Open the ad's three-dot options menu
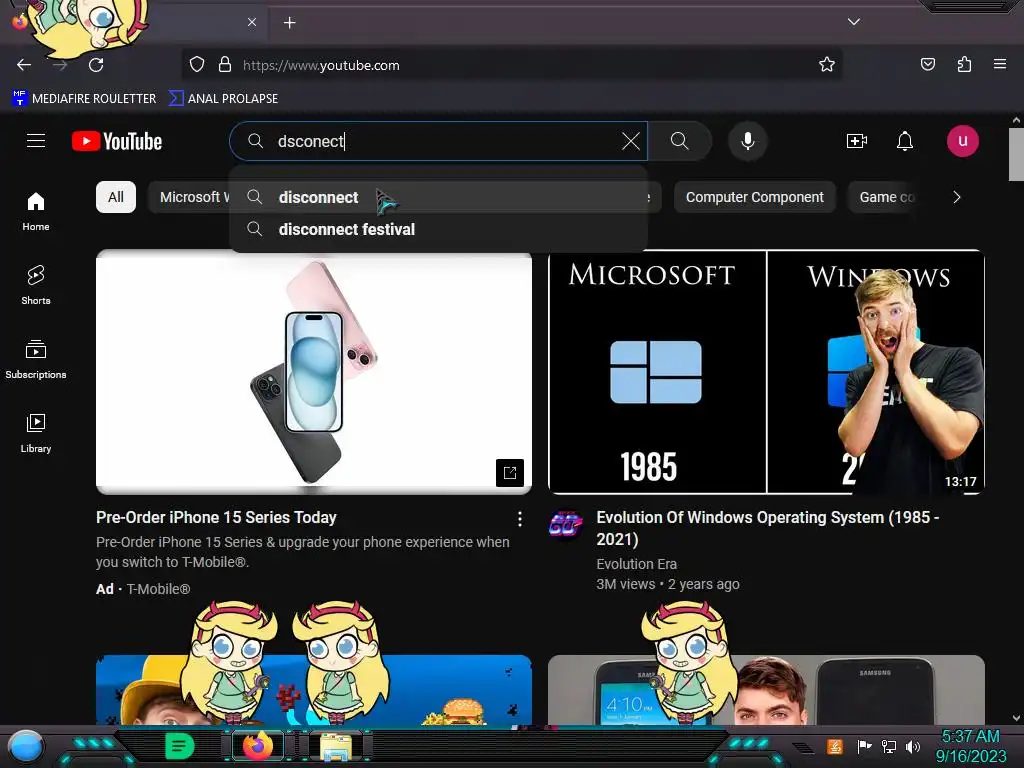 pyautogui.click(x=520, y=519)
